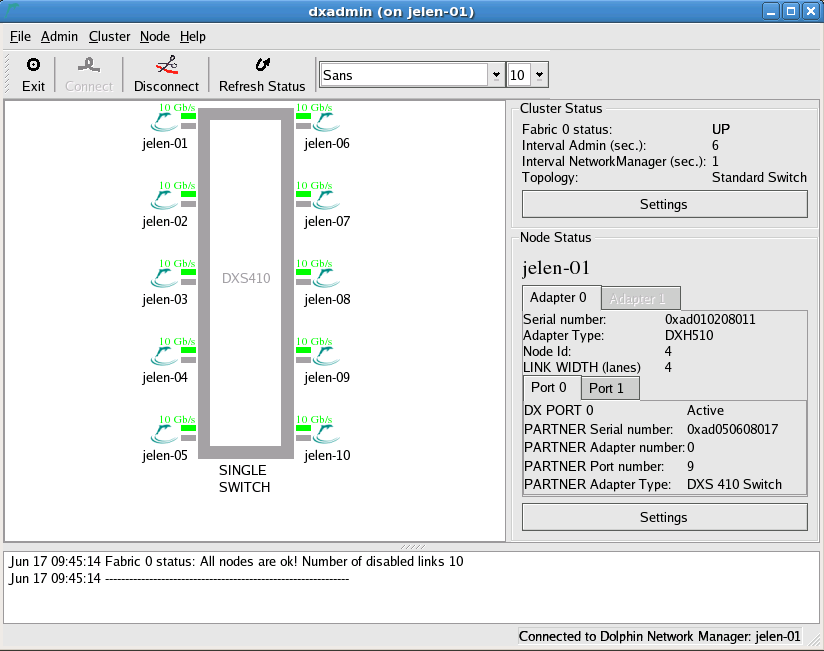This screenshot has width=824, height=651.
Task: Click the green link indicator of jelen-05
Action: point(189,428)
